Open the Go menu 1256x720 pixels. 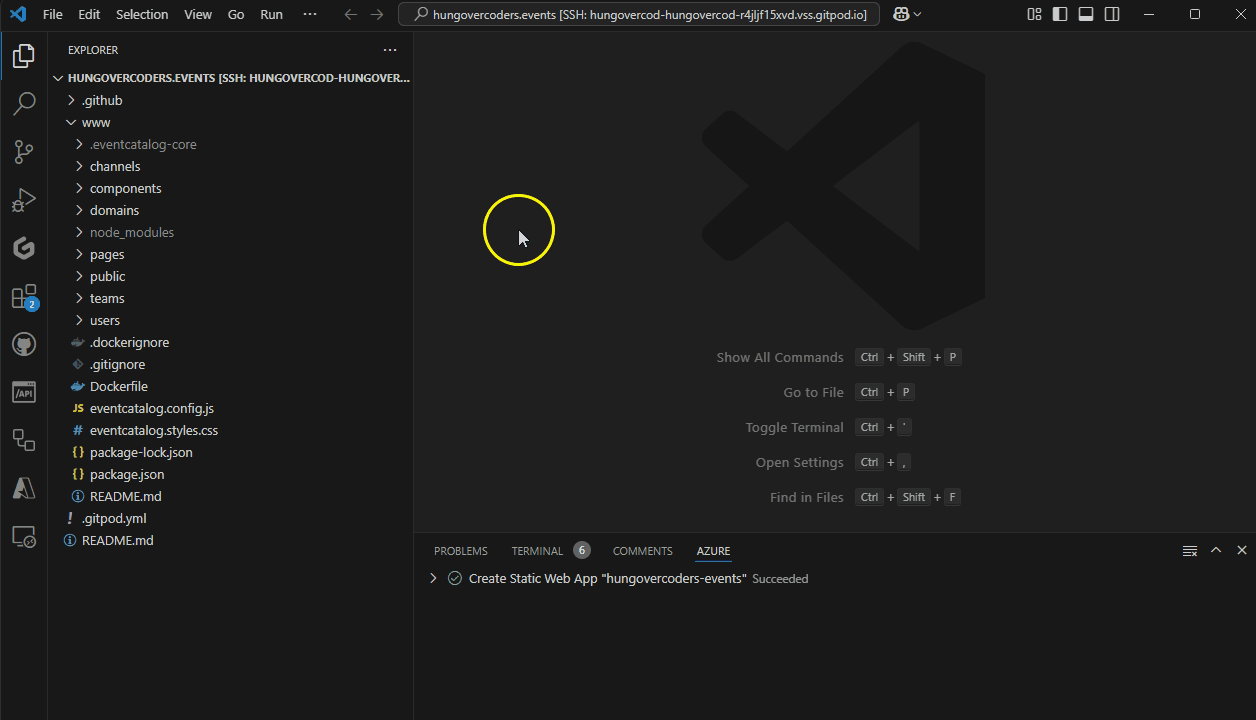point(236,14)
